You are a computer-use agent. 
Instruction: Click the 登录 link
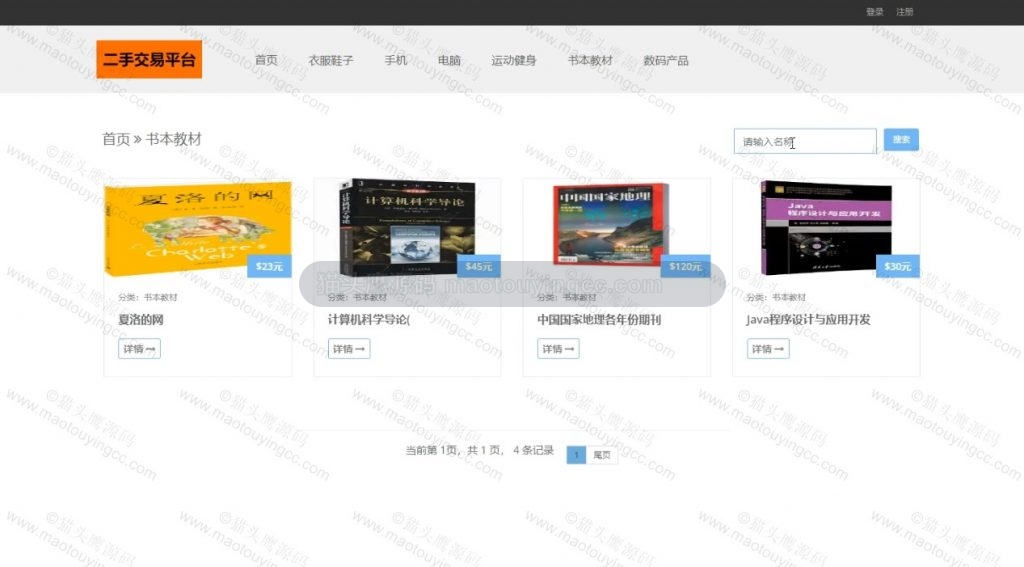coord(874,12)
